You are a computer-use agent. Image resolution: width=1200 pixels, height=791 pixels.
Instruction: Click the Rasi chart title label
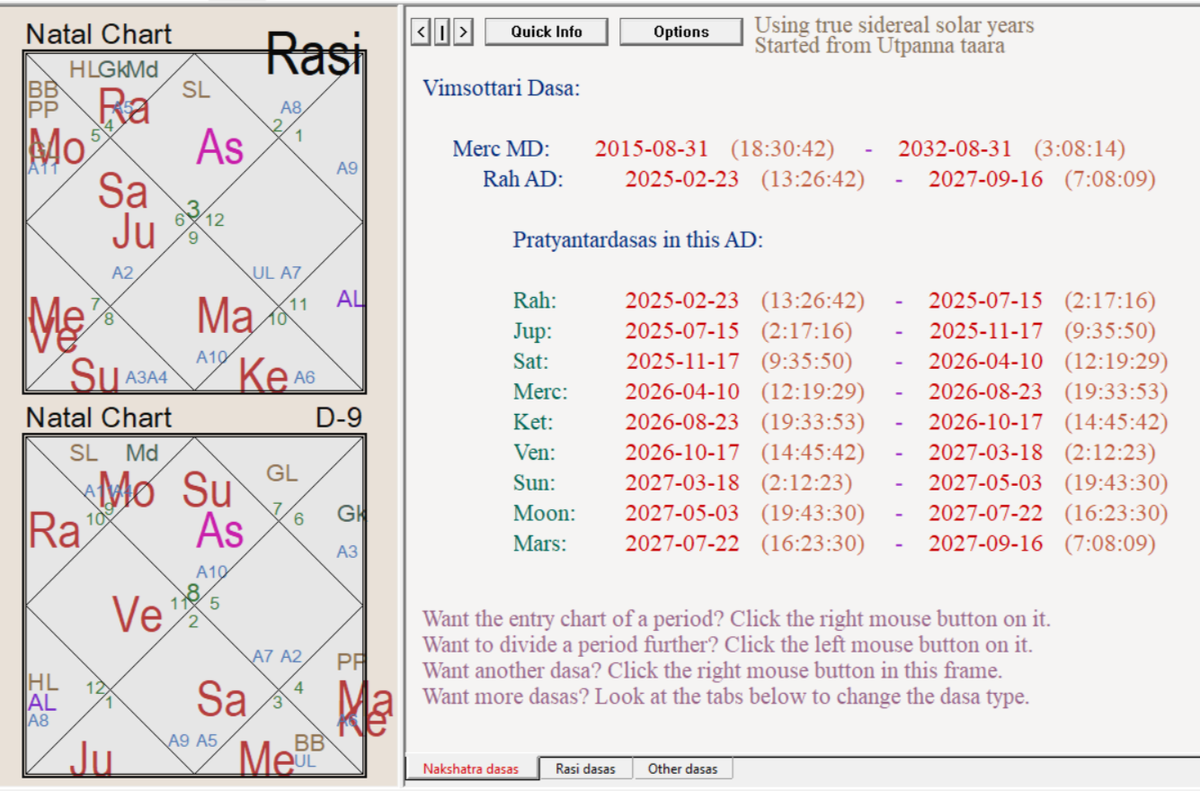pyautogui.click(x=313, y=52)
